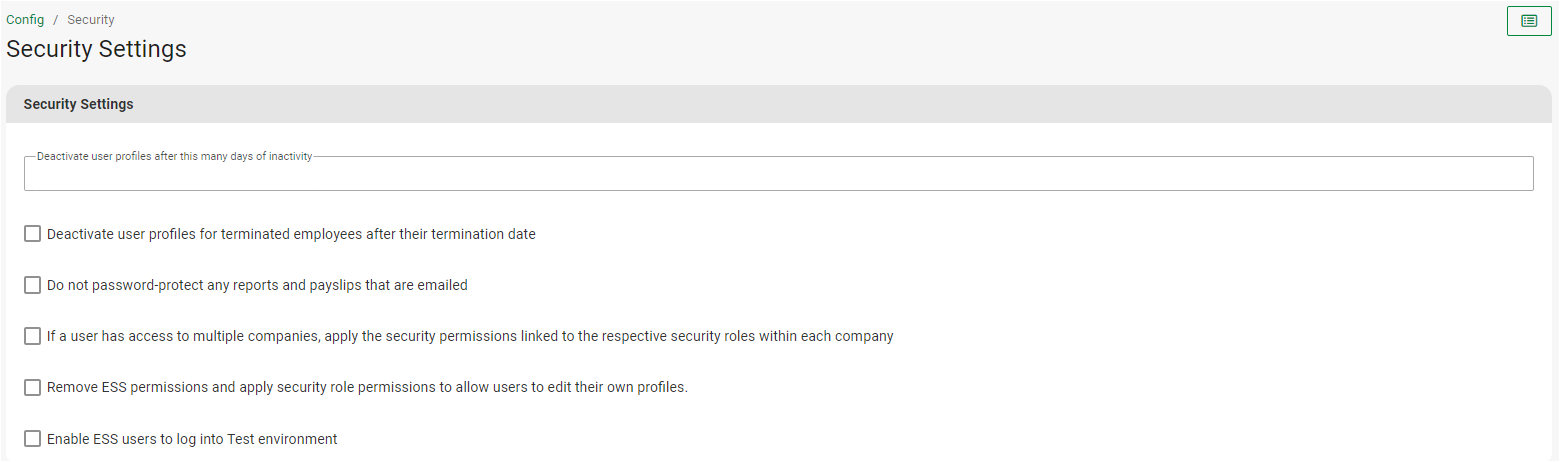The width and height of the screenshot is (1560, 462).
Task: Tick the terminated employees deactivation checkbox
Action: (x=33, y=234)
